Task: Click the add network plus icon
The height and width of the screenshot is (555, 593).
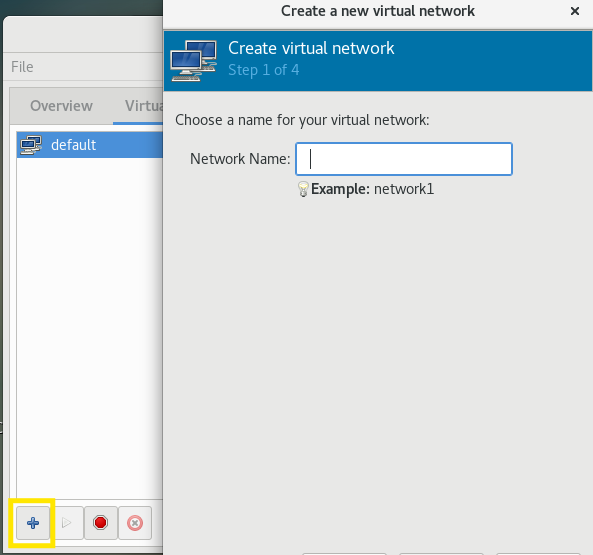Action: [33, 523]
